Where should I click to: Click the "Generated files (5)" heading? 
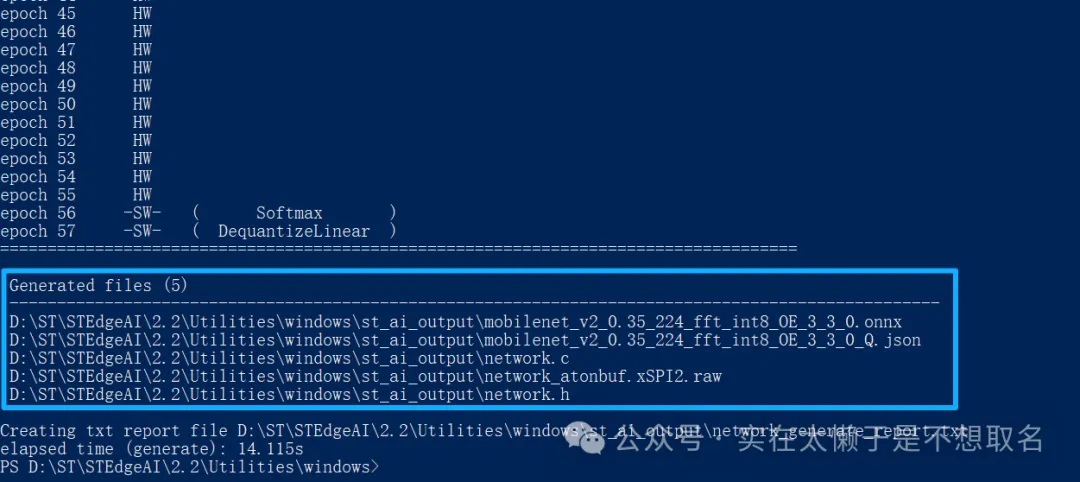pos(98,286)
